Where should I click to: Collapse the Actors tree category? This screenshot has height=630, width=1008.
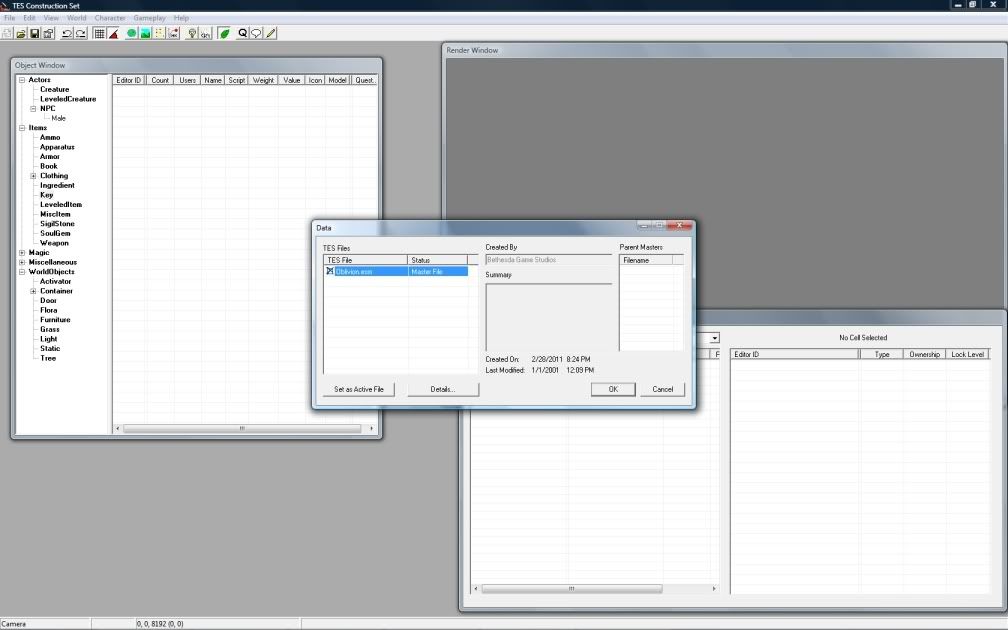(21, 80)
